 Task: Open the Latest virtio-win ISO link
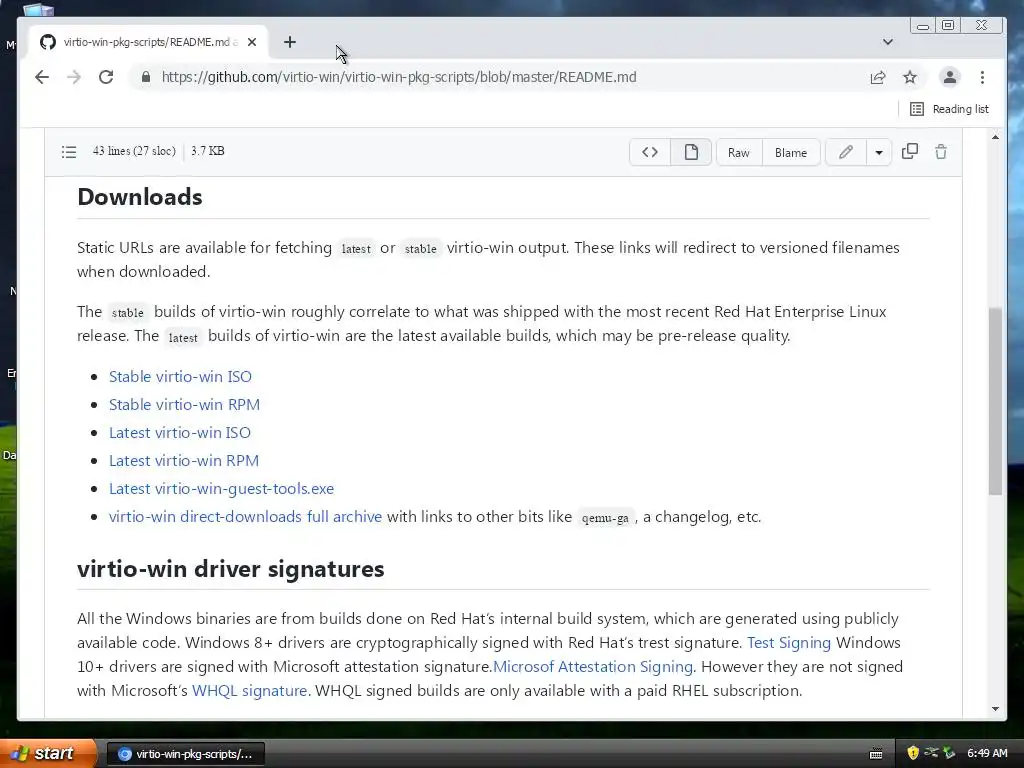point(180,433)
